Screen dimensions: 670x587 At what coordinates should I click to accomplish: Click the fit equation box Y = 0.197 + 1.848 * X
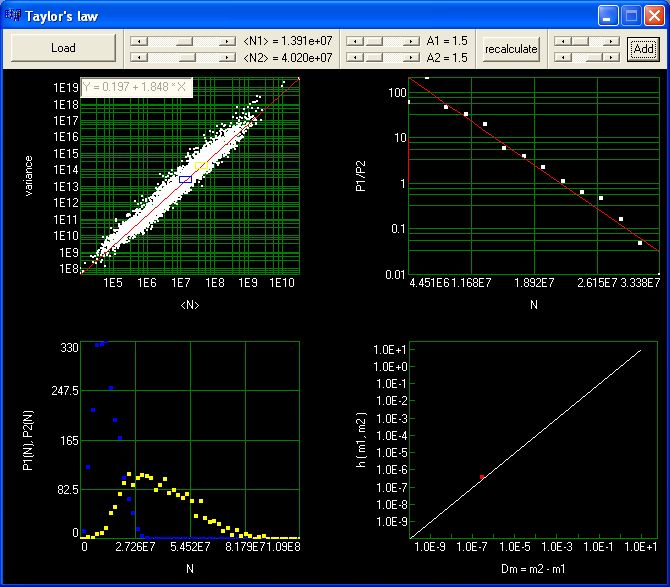pos(136,87)
